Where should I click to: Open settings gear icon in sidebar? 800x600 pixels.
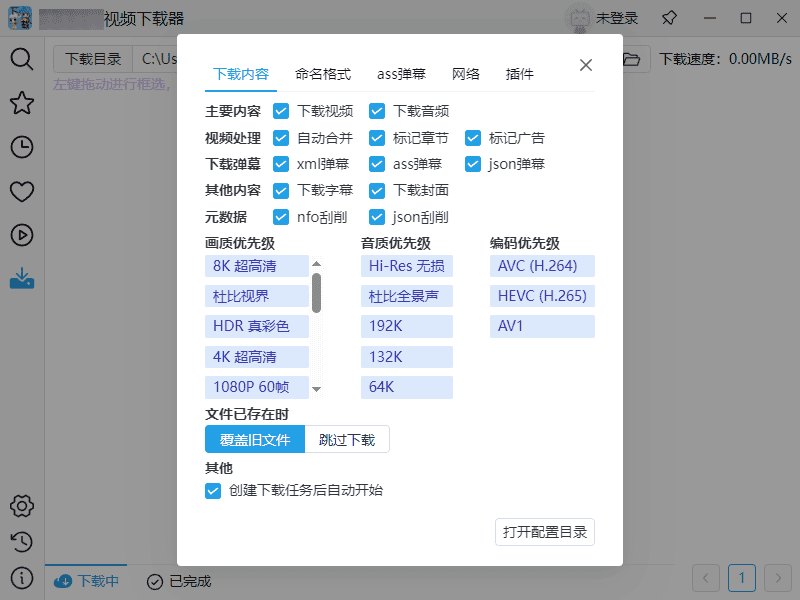click(x=22, y=506)
